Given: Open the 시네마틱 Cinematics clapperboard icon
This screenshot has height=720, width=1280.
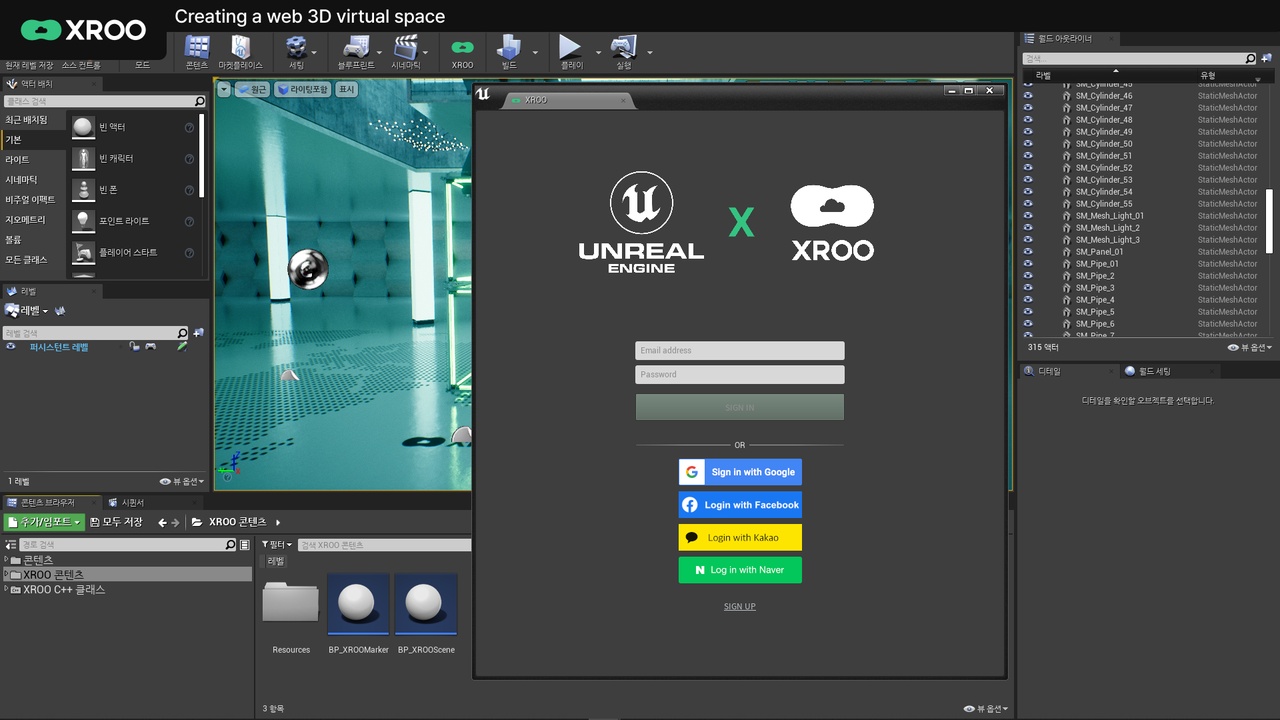Looking at the screenshot, I should coord(405,47).
